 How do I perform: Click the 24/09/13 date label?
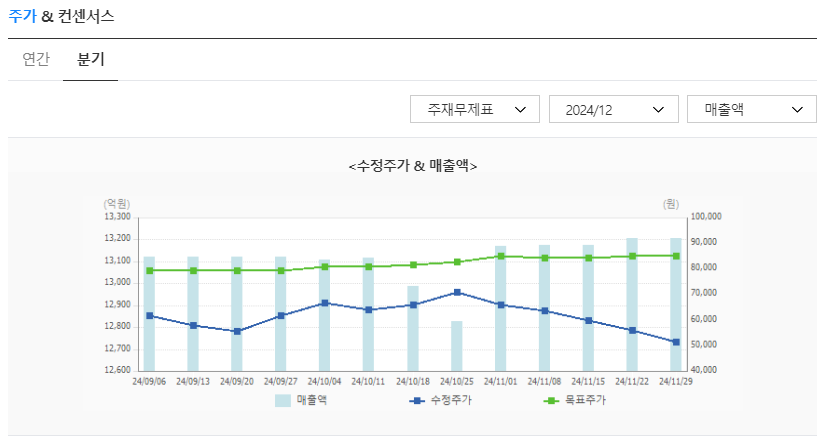(193, 381)
